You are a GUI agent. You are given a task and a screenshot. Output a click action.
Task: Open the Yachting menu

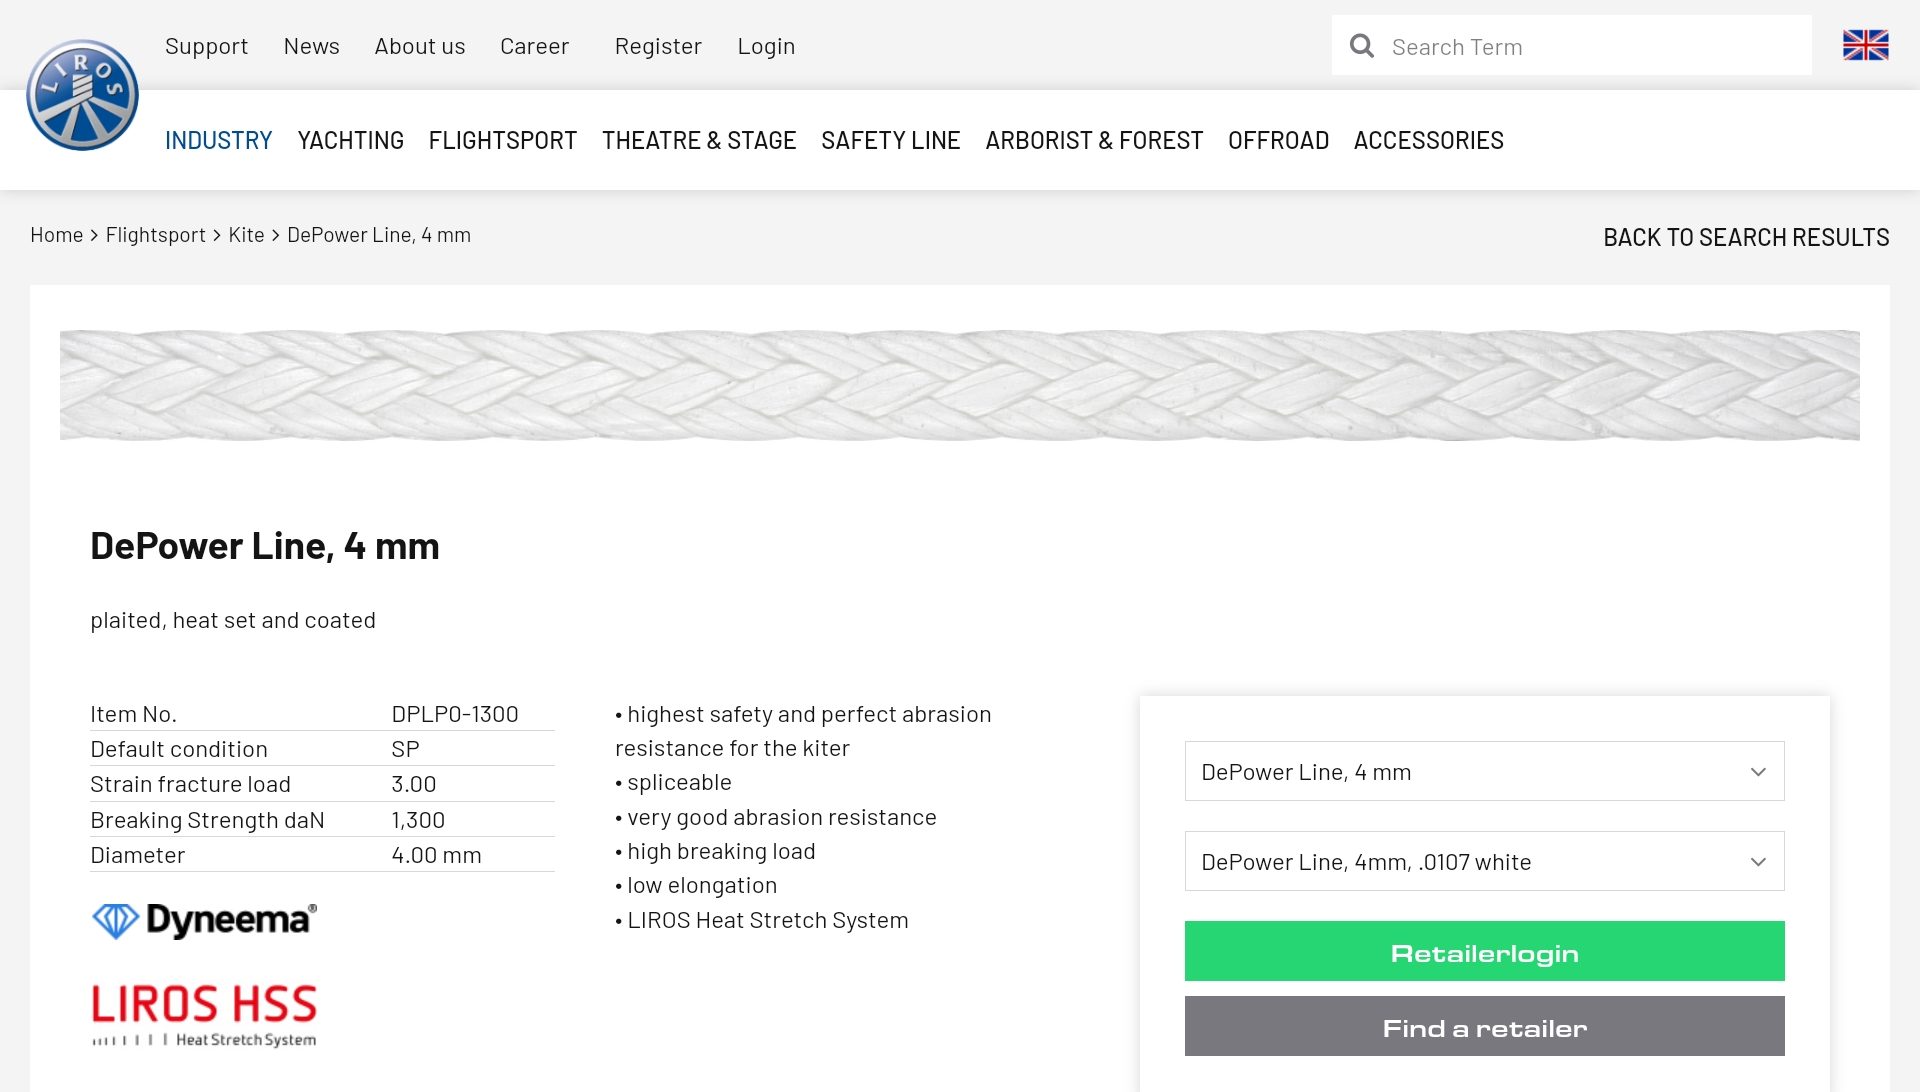(350, 140)
